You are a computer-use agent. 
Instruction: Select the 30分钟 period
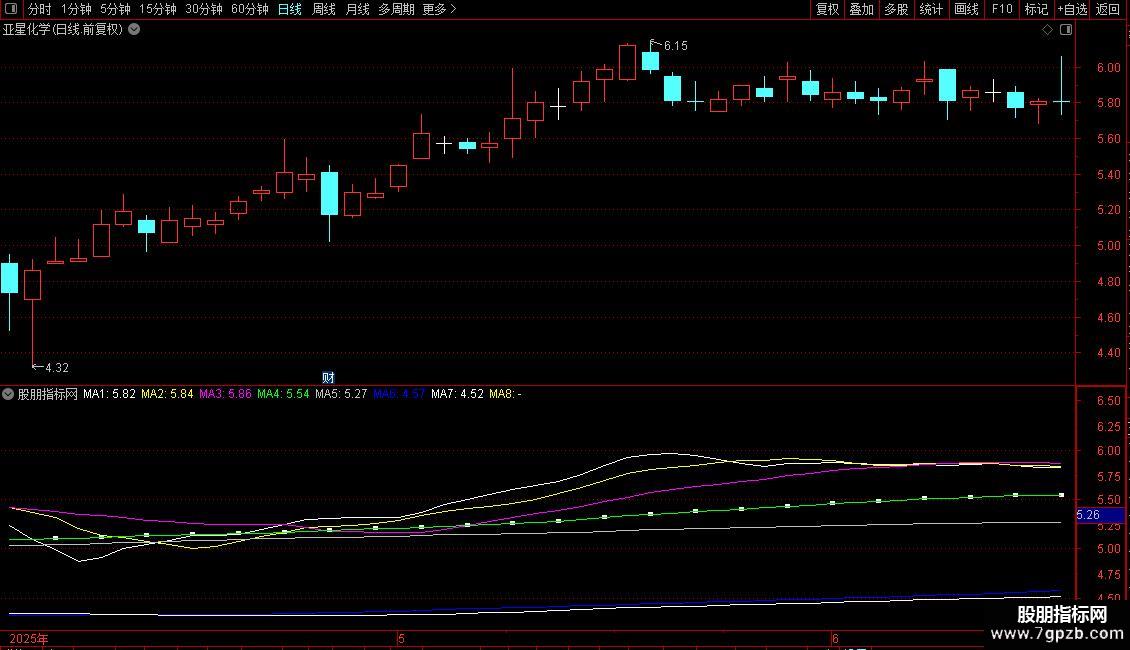(204, 9)
